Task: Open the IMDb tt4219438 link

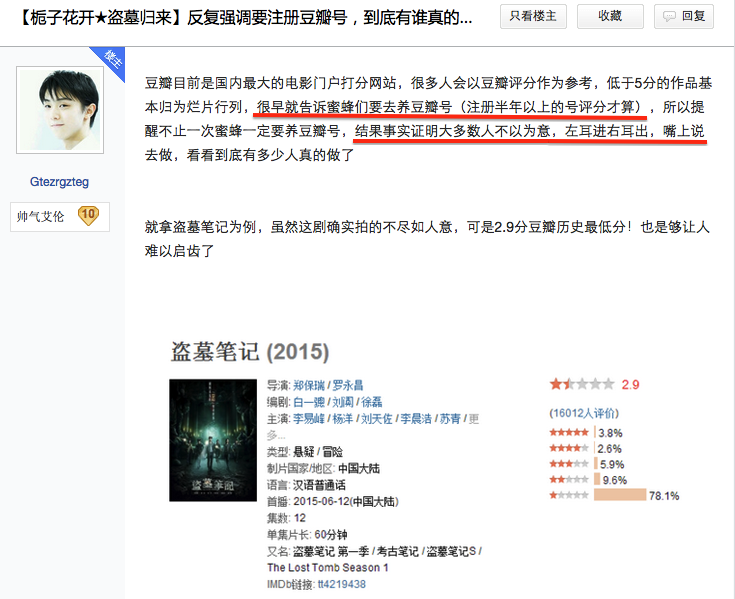Action: coord(342,584)
